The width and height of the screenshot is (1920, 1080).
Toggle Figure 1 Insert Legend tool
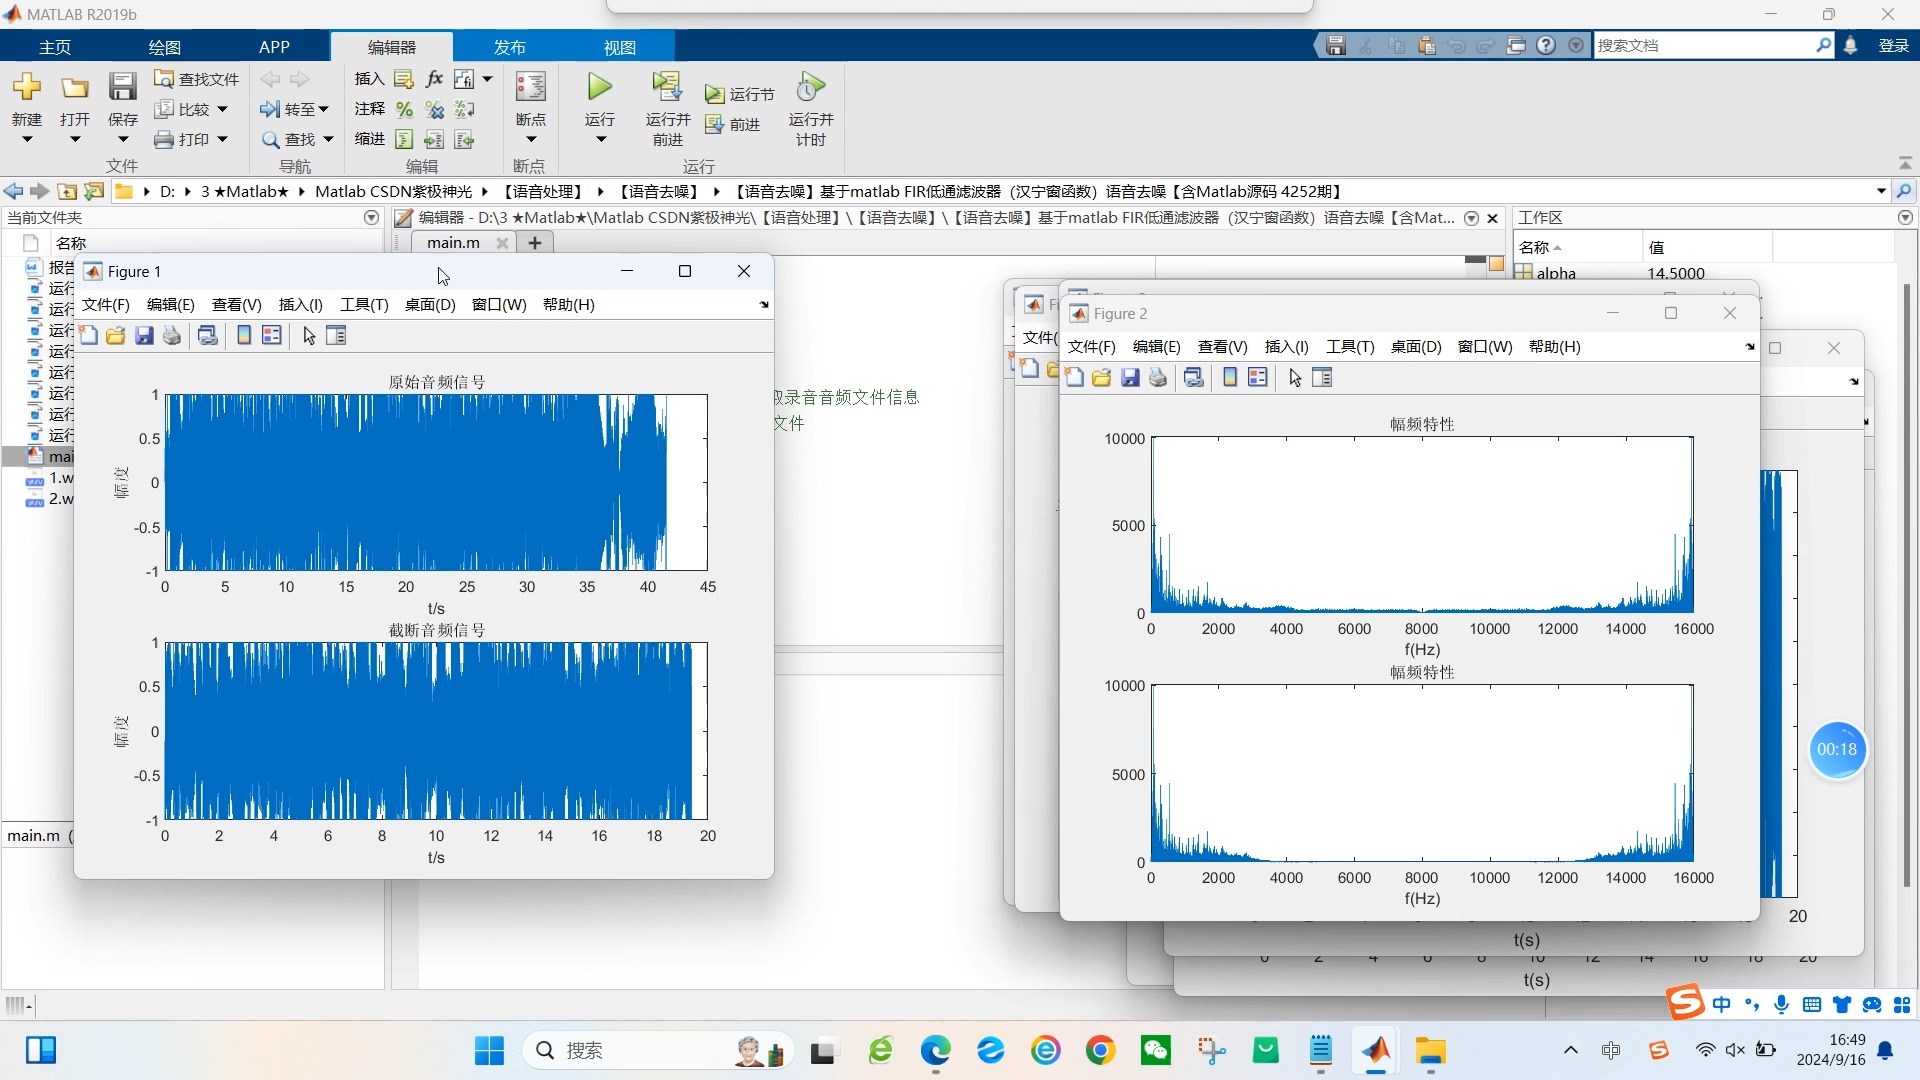point(271,336)
